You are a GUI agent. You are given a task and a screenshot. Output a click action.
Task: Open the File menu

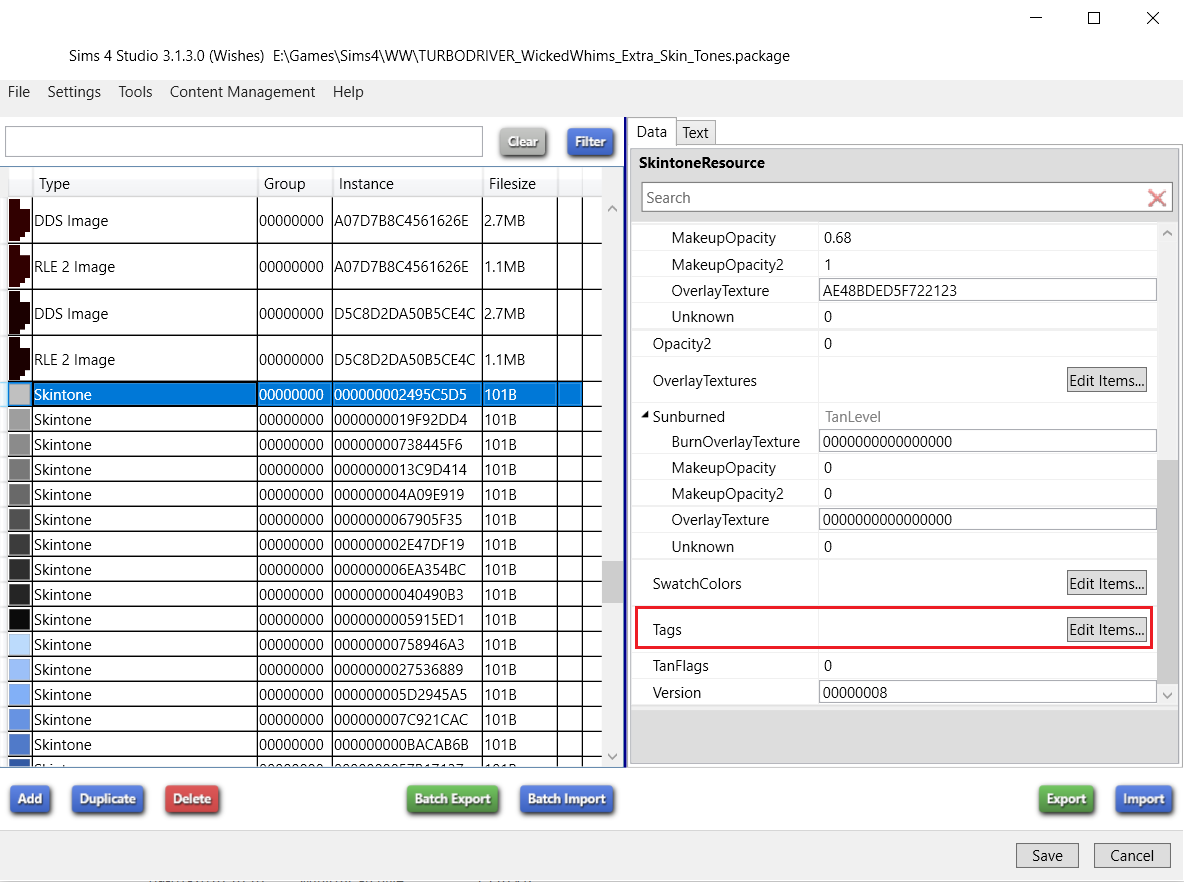coord(19,92)
